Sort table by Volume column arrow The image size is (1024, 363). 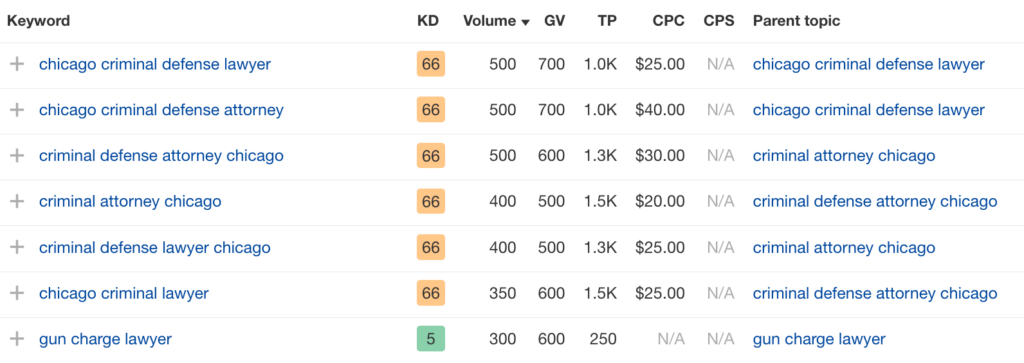click(525, 22)
